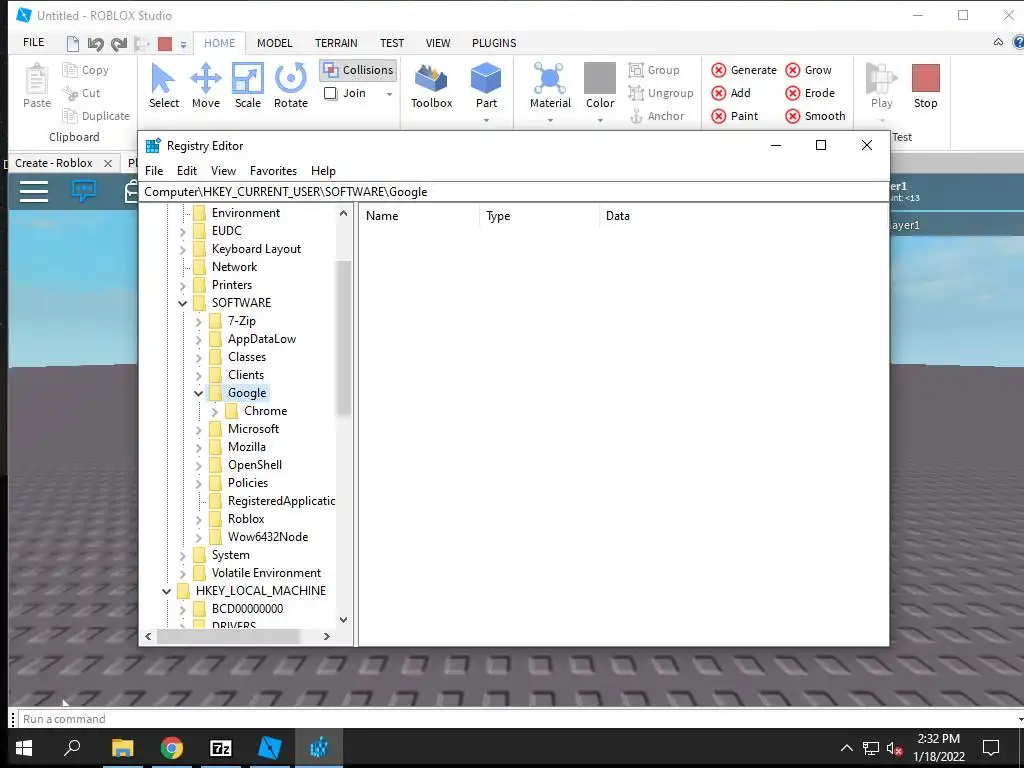Select the Mozilla registry key
This screenshot has height=768, width=1024.
(246, 447)
